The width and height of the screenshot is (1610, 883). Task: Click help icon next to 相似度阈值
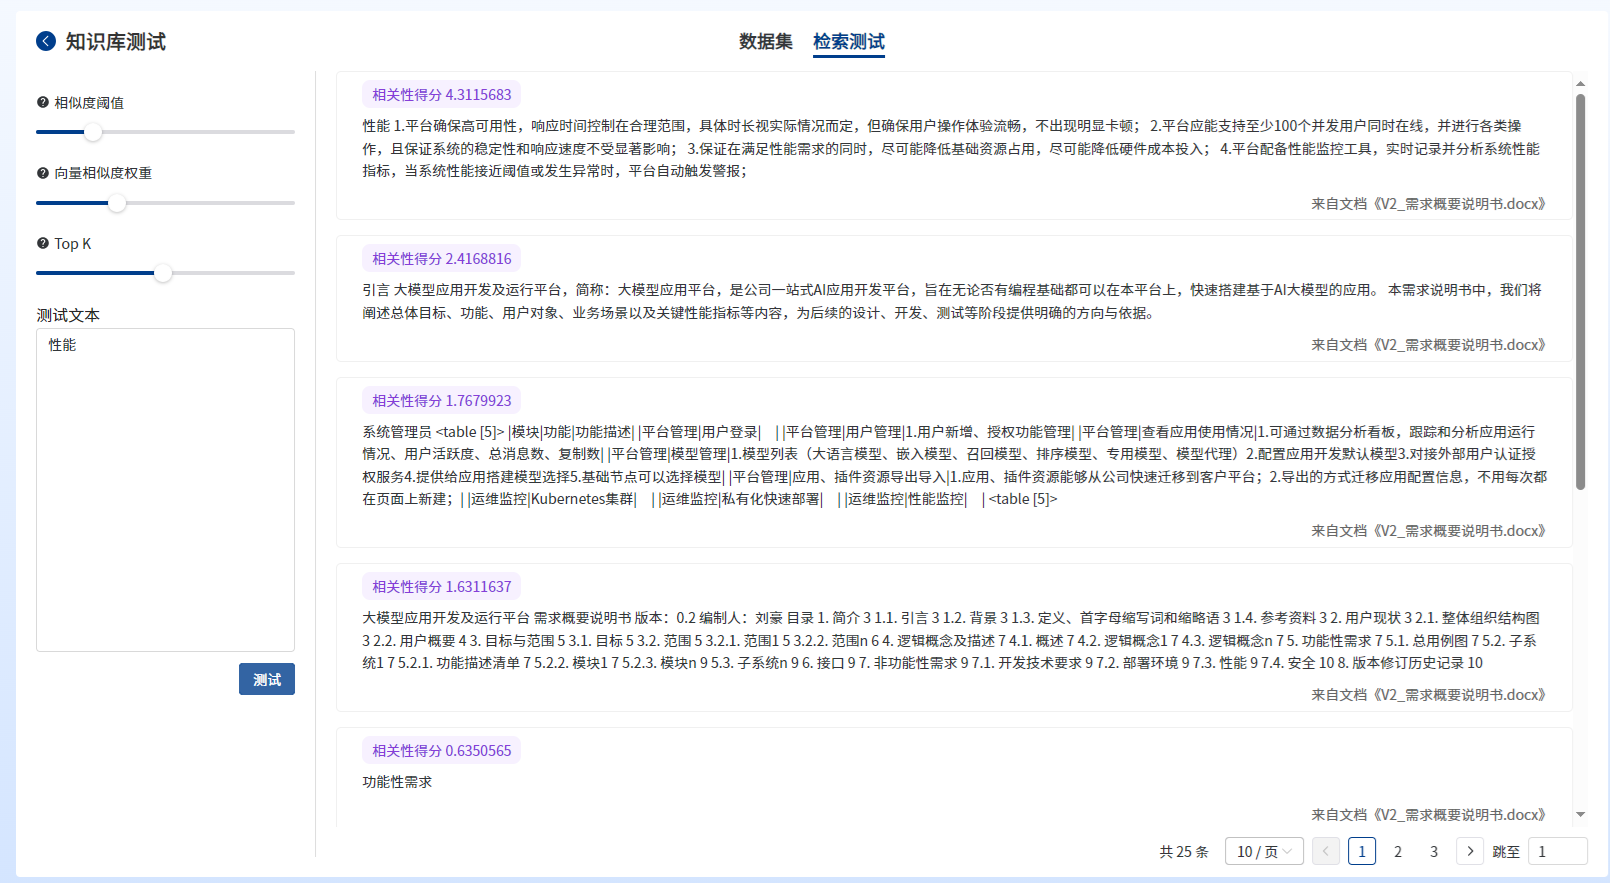(x=43, y=102)
